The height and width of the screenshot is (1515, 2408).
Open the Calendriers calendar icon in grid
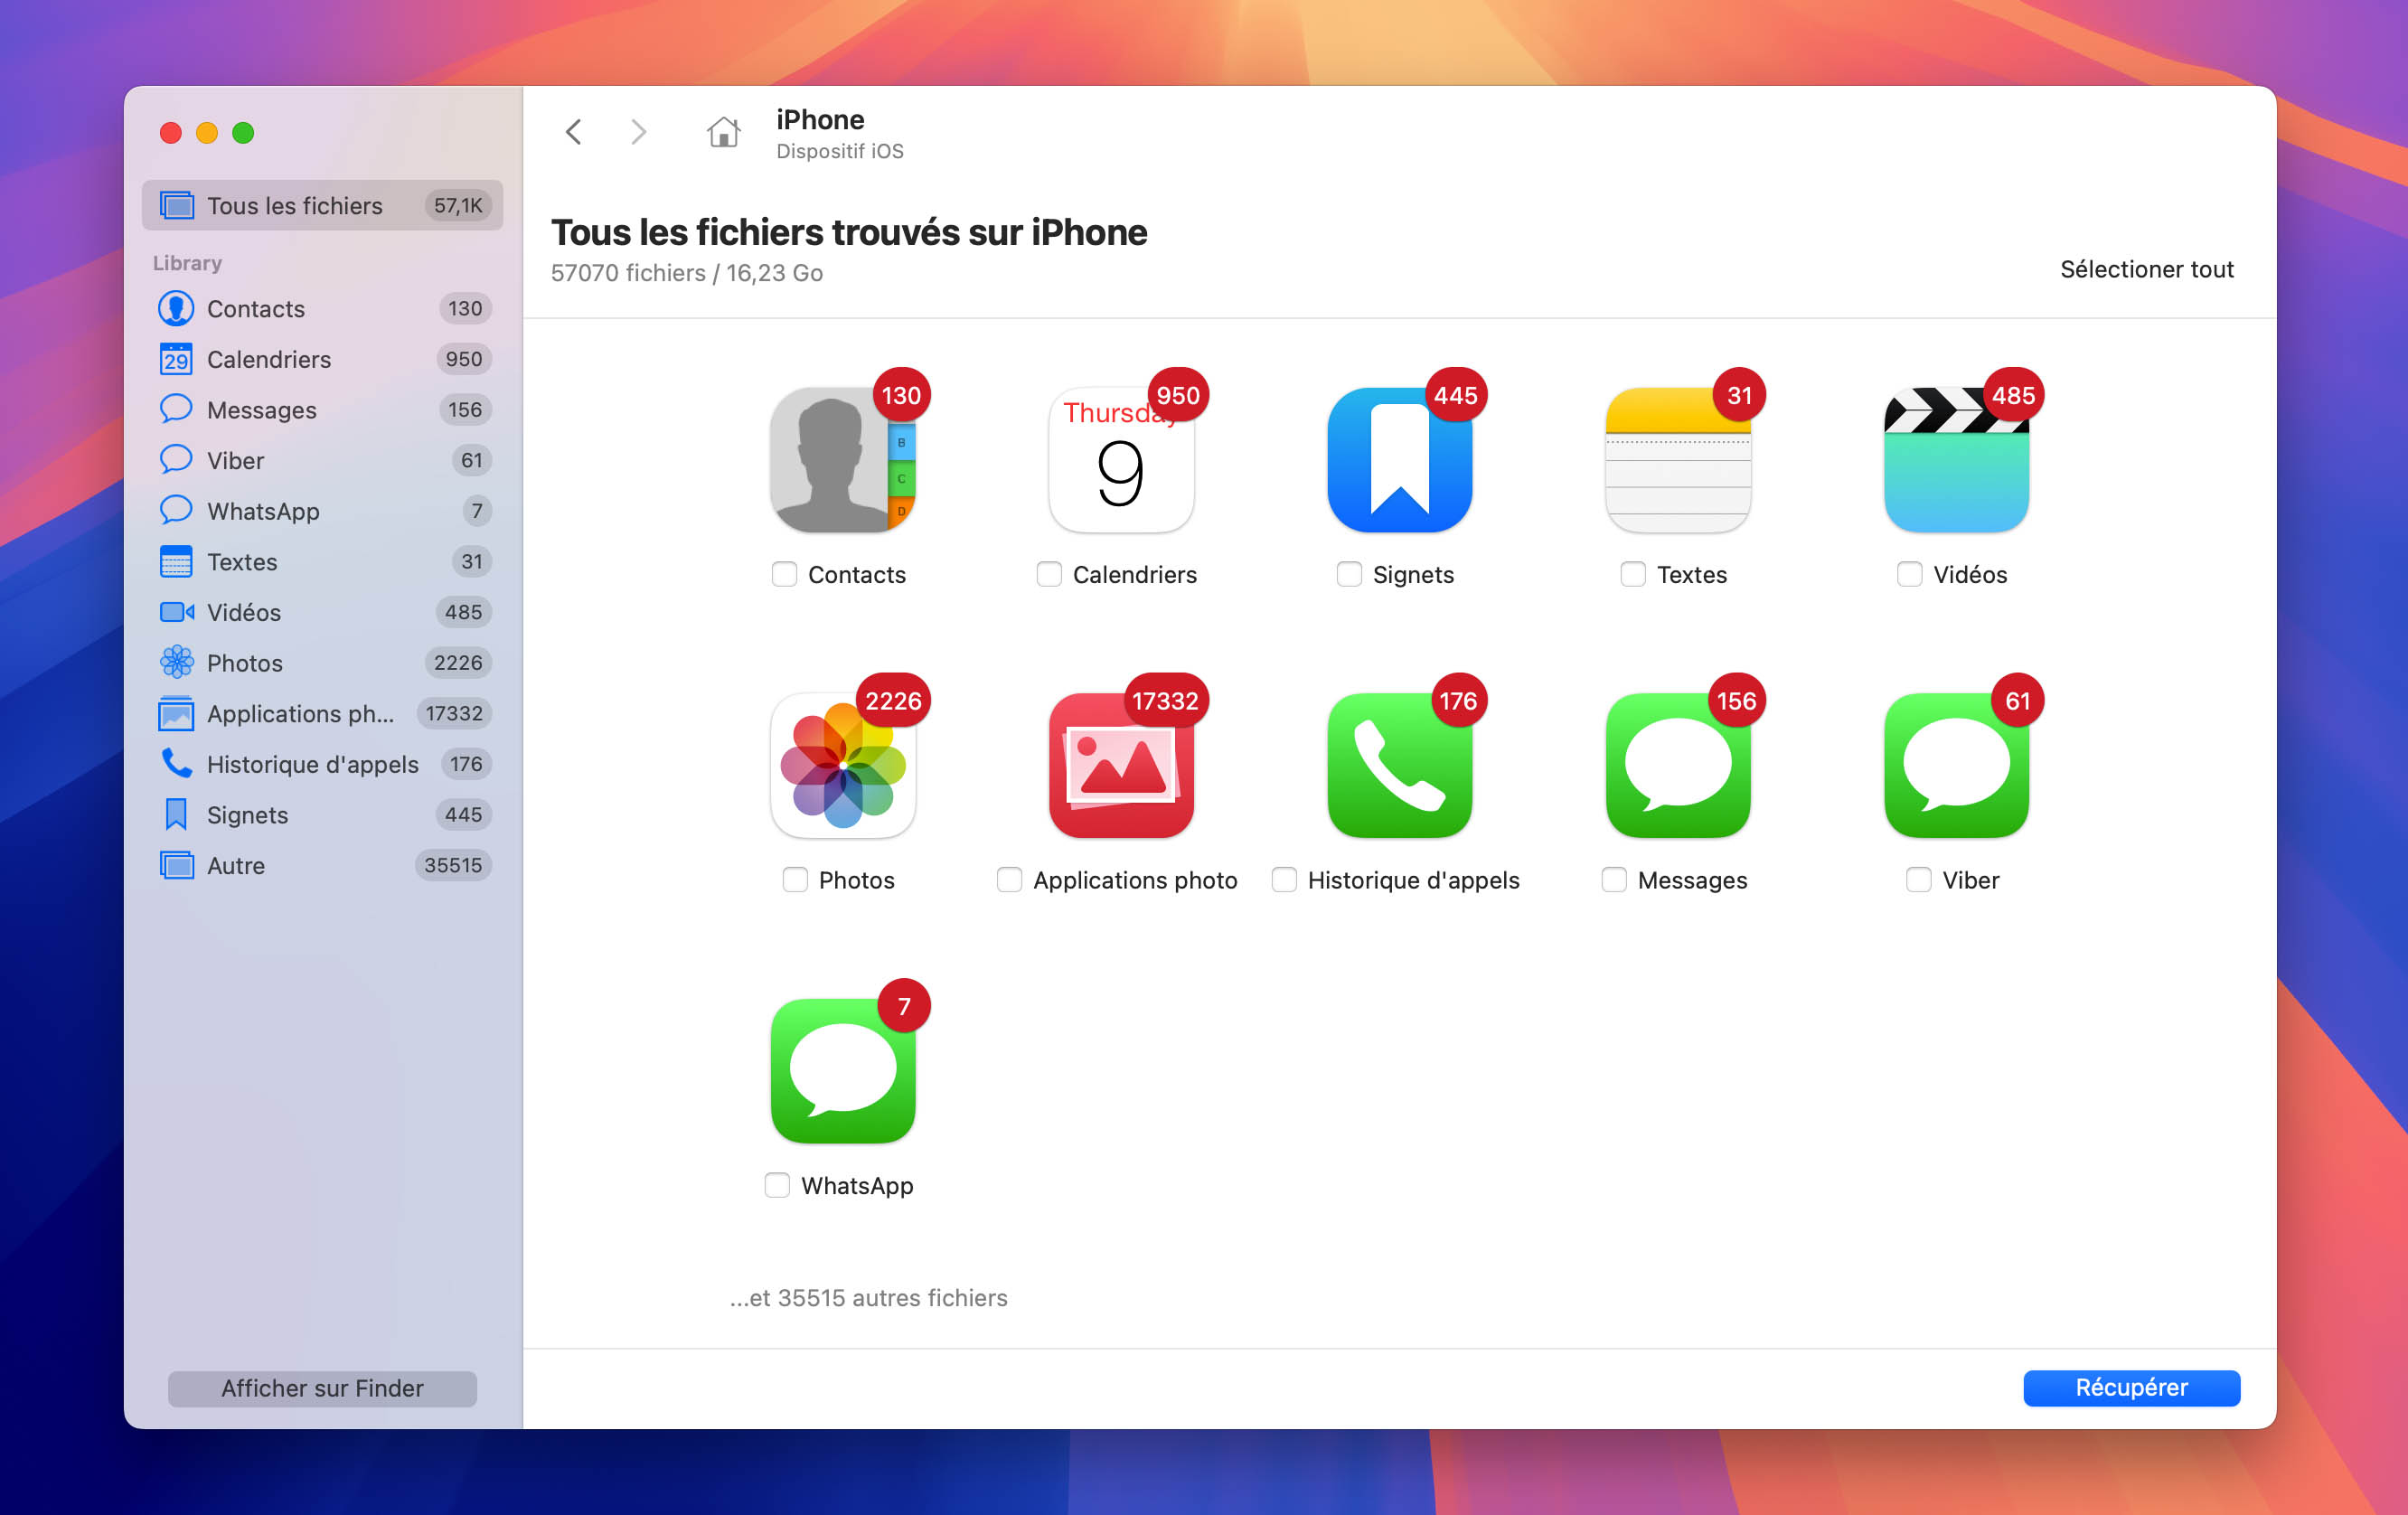coord(1121,460)
